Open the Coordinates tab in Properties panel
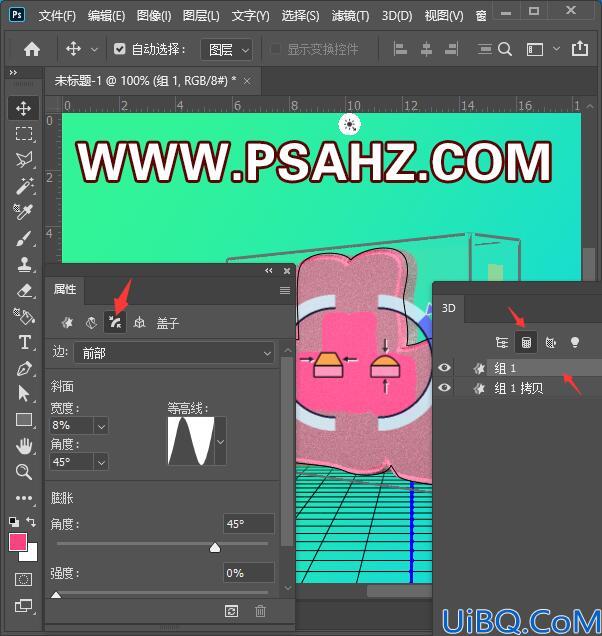The width and height of the screenshot is (602, 636). 140,322
